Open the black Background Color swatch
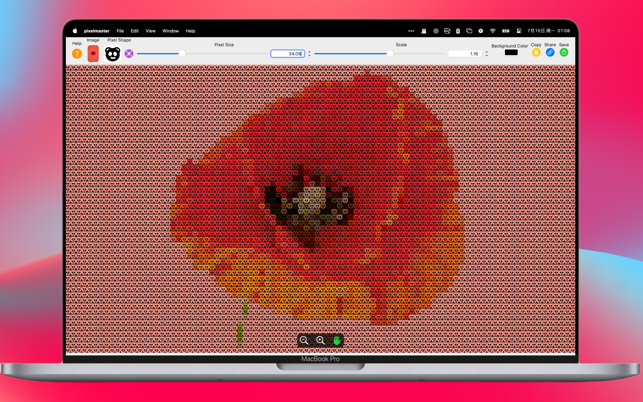This screenshot has width=643, height=402. tap(511, 53)
